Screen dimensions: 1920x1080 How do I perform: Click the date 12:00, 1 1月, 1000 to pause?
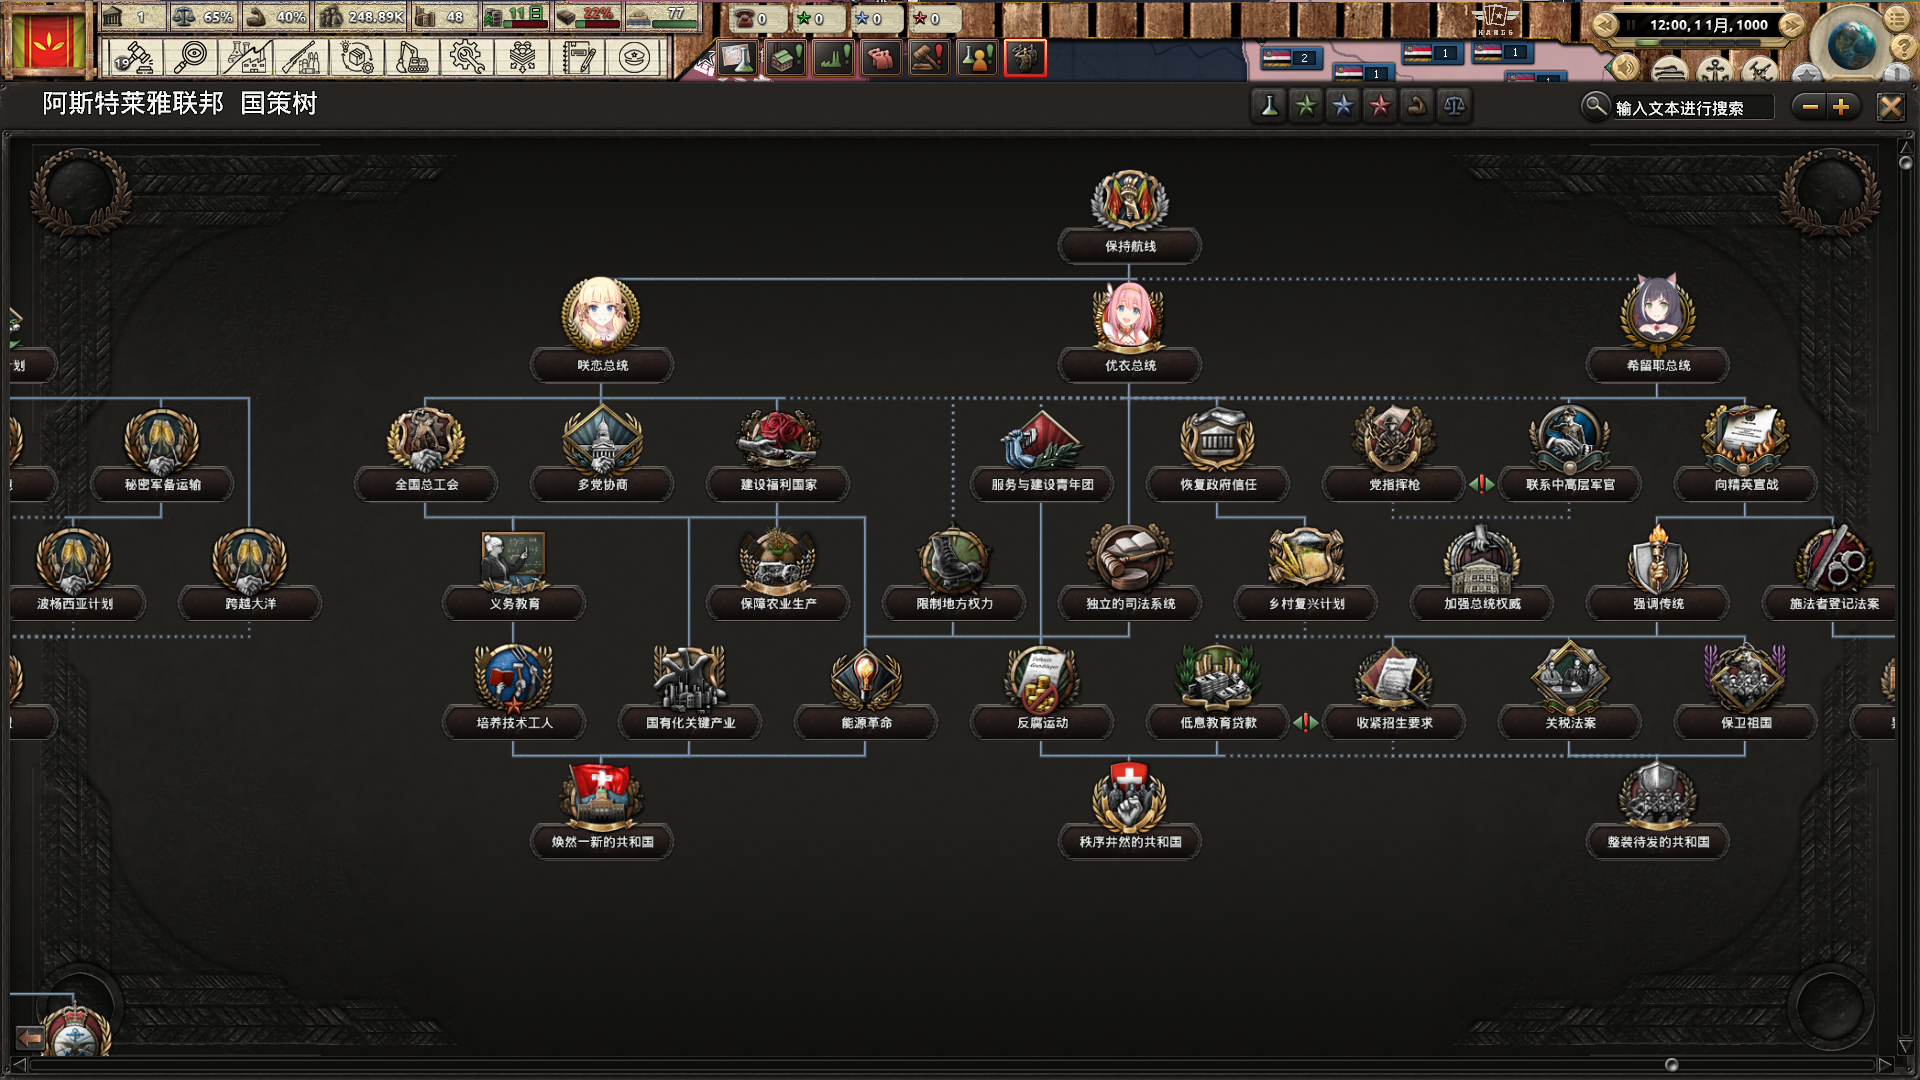tap(1708, 25)
